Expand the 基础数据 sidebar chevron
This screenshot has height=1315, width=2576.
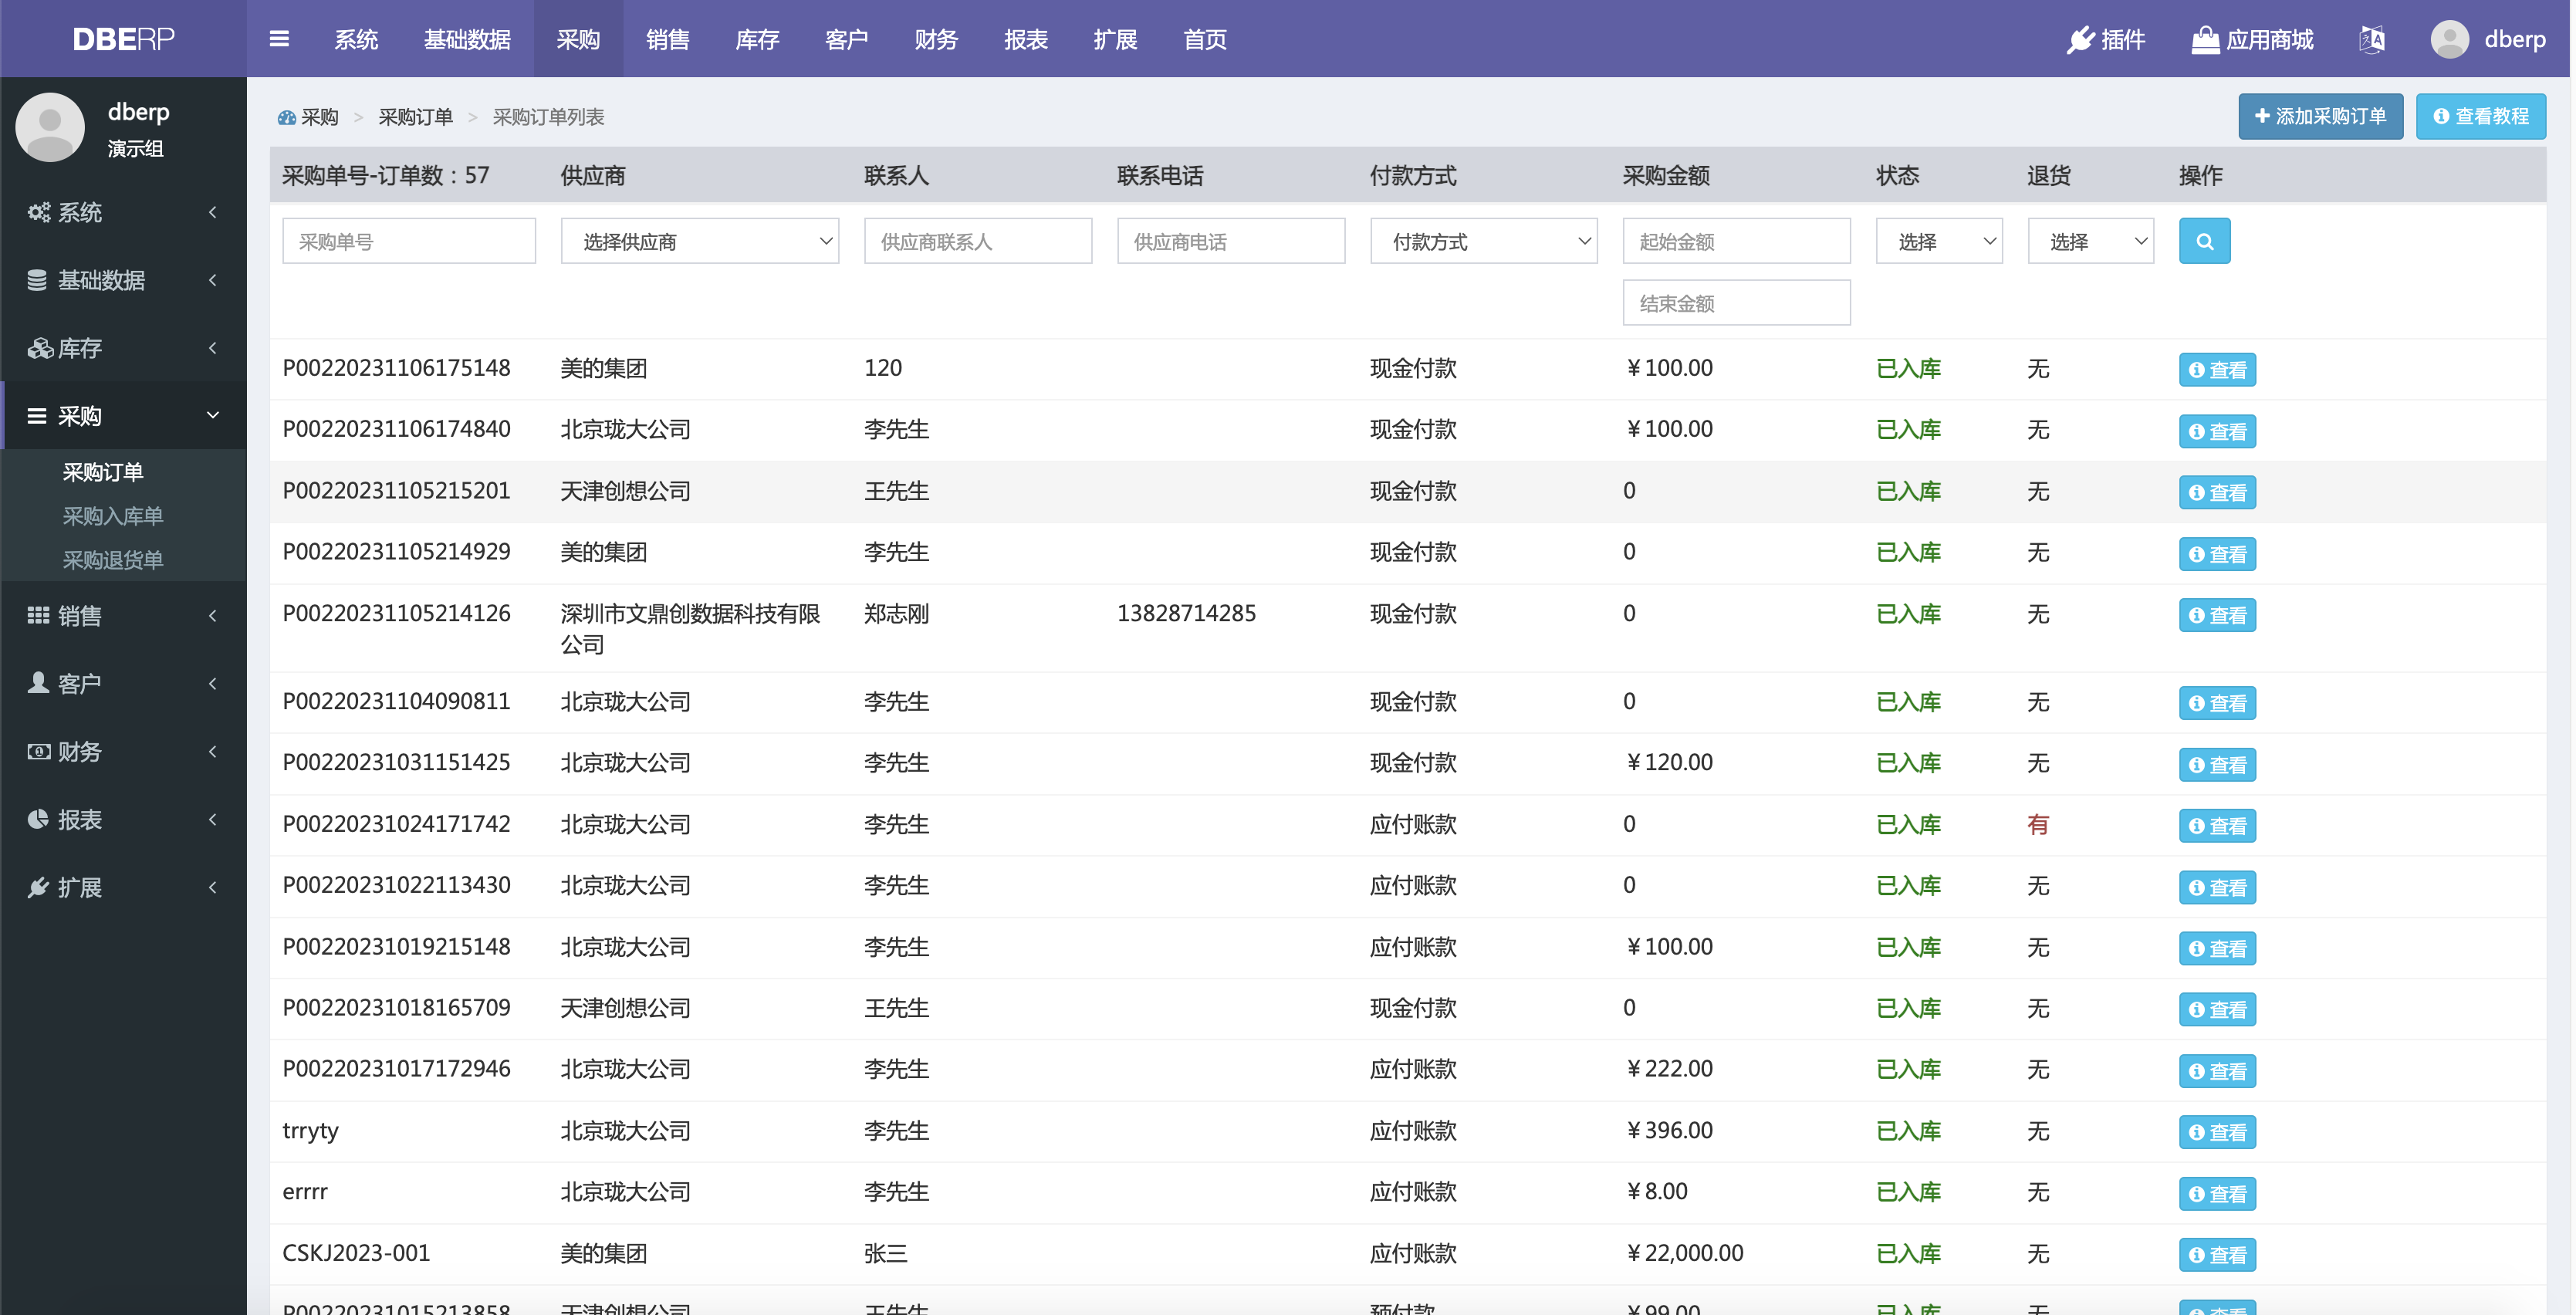[x=213, y=280]
